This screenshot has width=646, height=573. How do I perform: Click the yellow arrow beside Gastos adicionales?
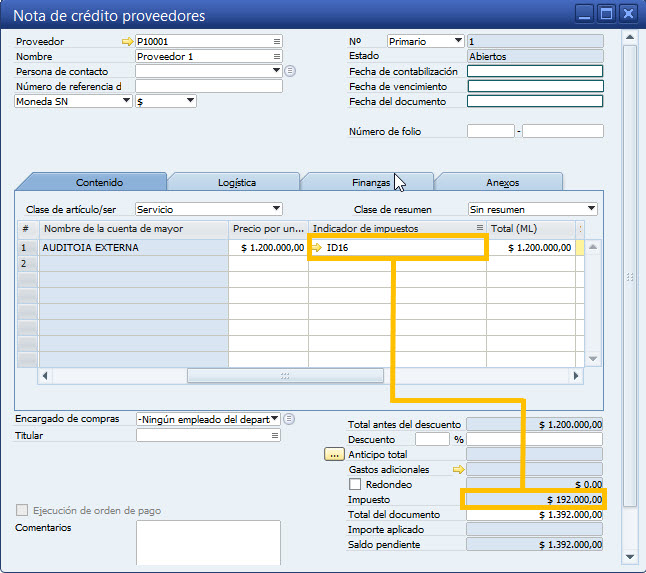[459, 469]
